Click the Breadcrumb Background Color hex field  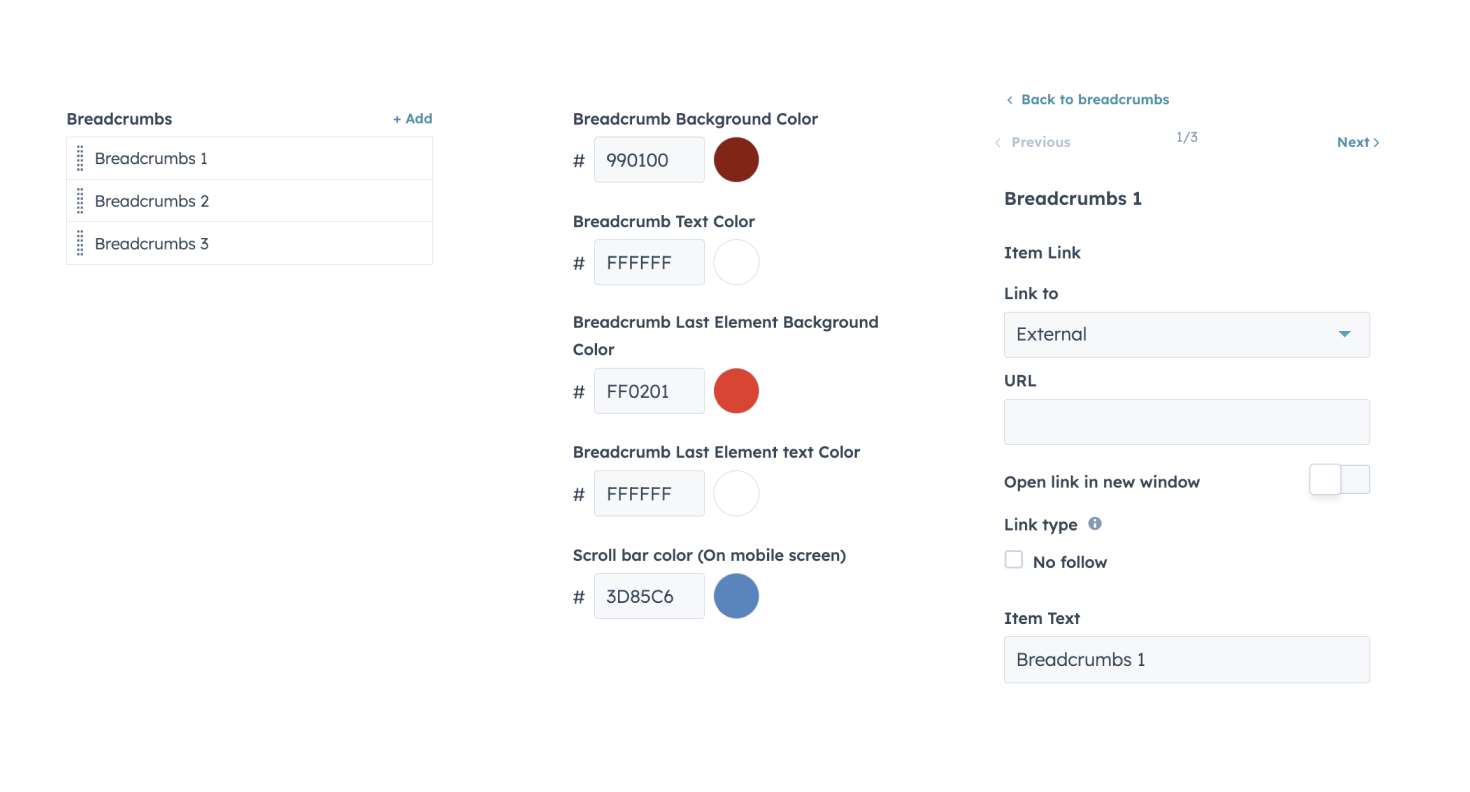tap(649, 160)
